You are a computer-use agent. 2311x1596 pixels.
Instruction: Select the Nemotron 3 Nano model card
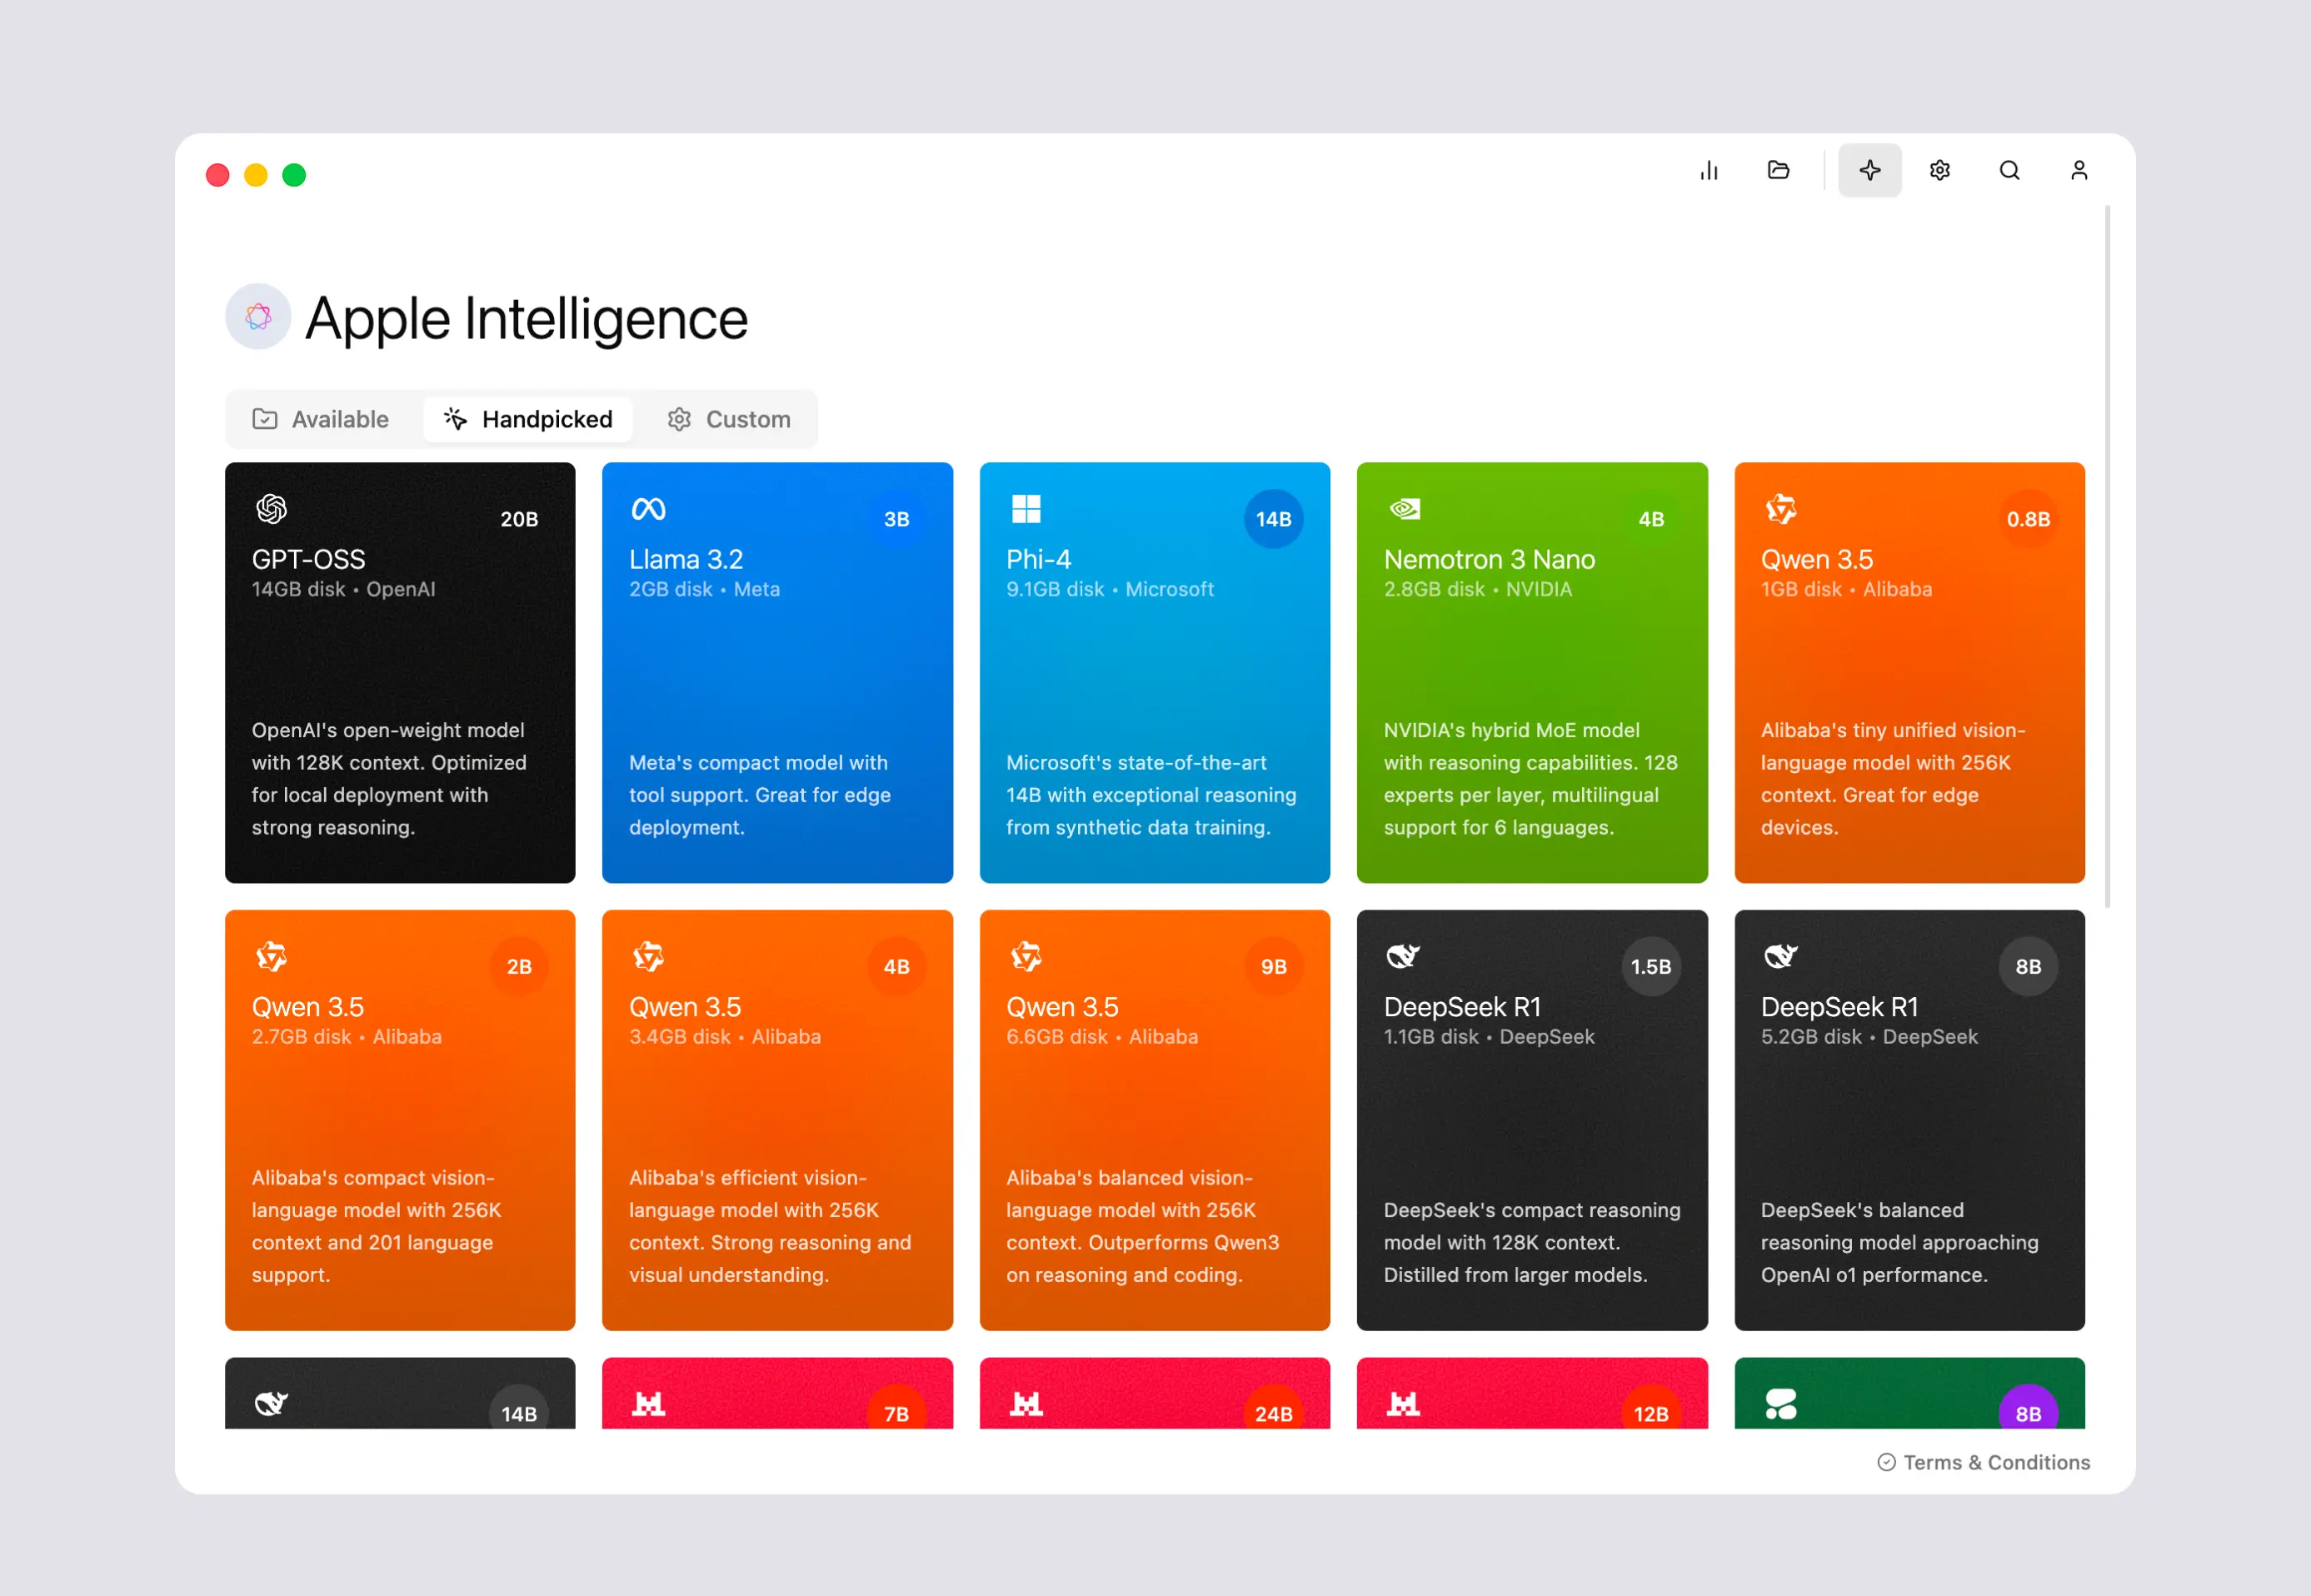[x=1531, y=673]
